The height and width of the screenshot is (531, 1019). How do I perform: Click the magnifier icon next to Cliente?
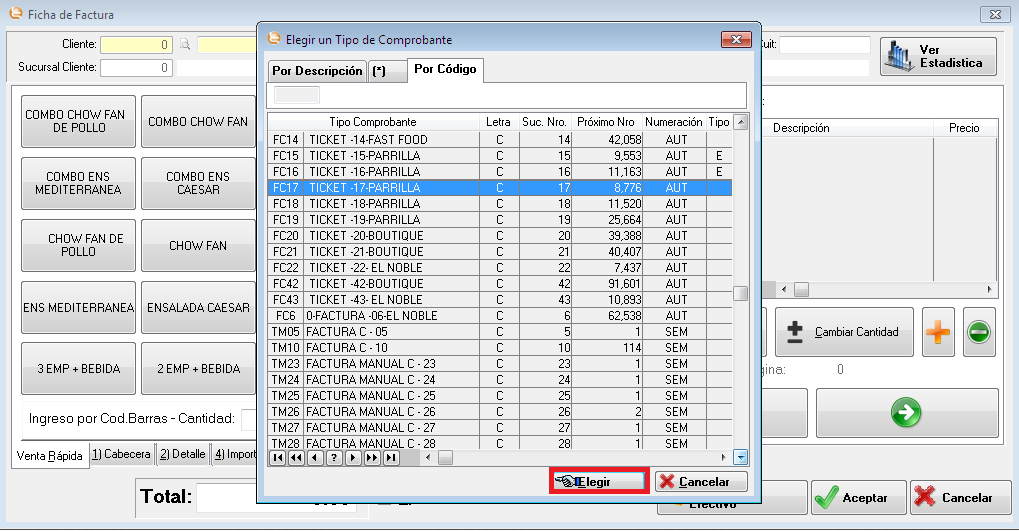tap(185, 45)
